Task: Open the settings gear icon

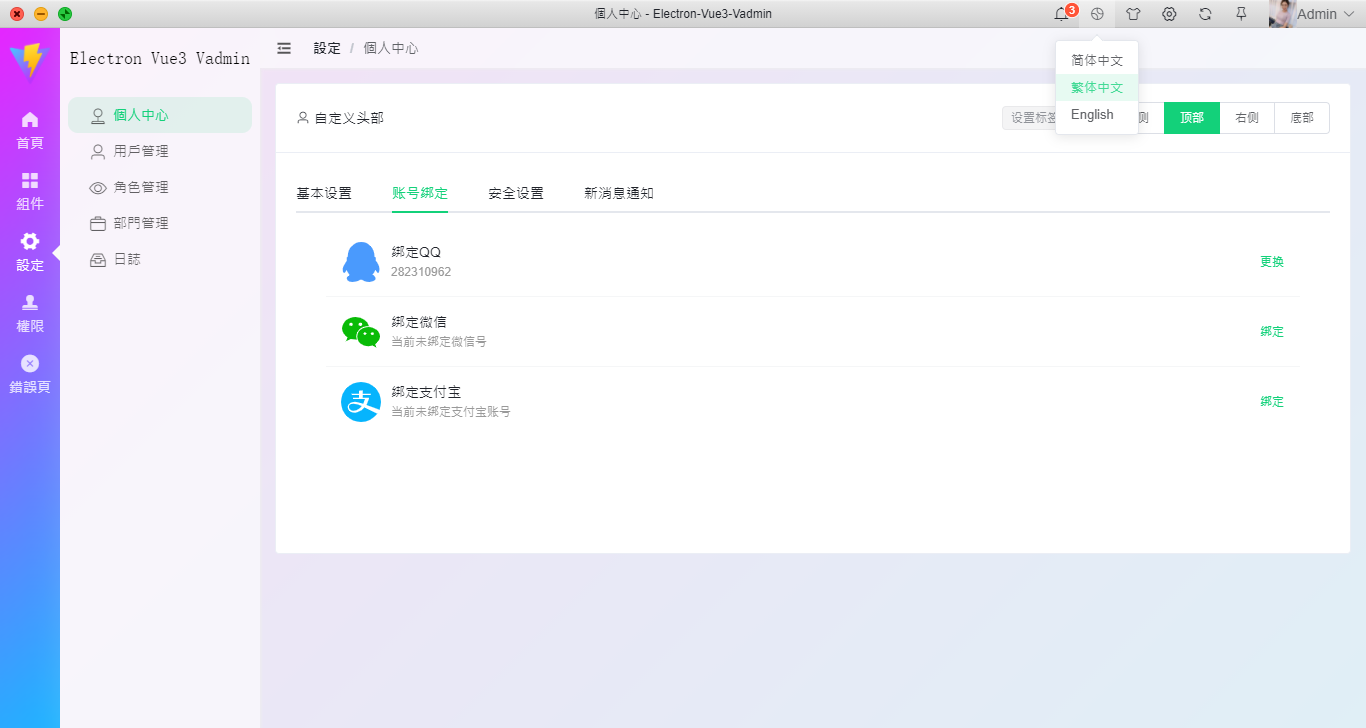Action: click(x=1168, y=14)
